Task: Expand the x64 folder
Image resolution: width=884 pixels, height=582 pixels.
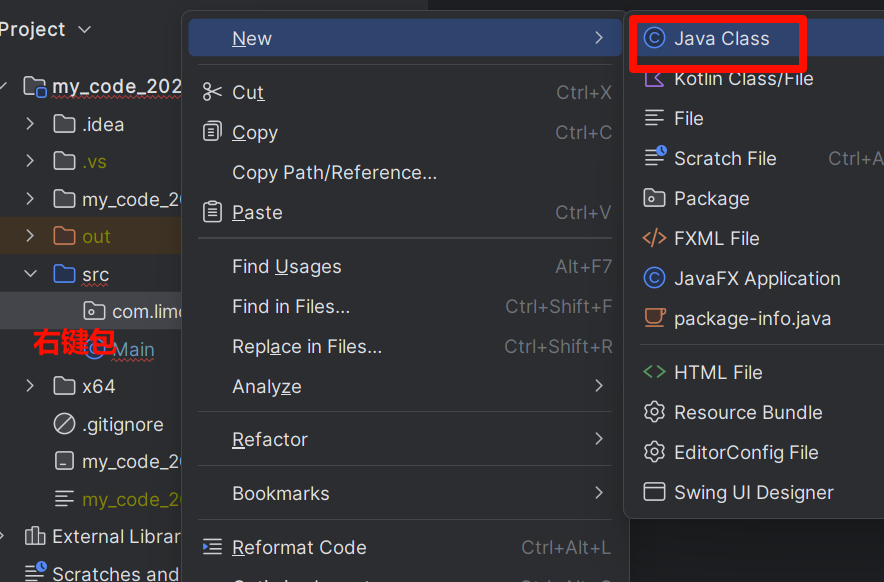Action: tap(30, 386)
